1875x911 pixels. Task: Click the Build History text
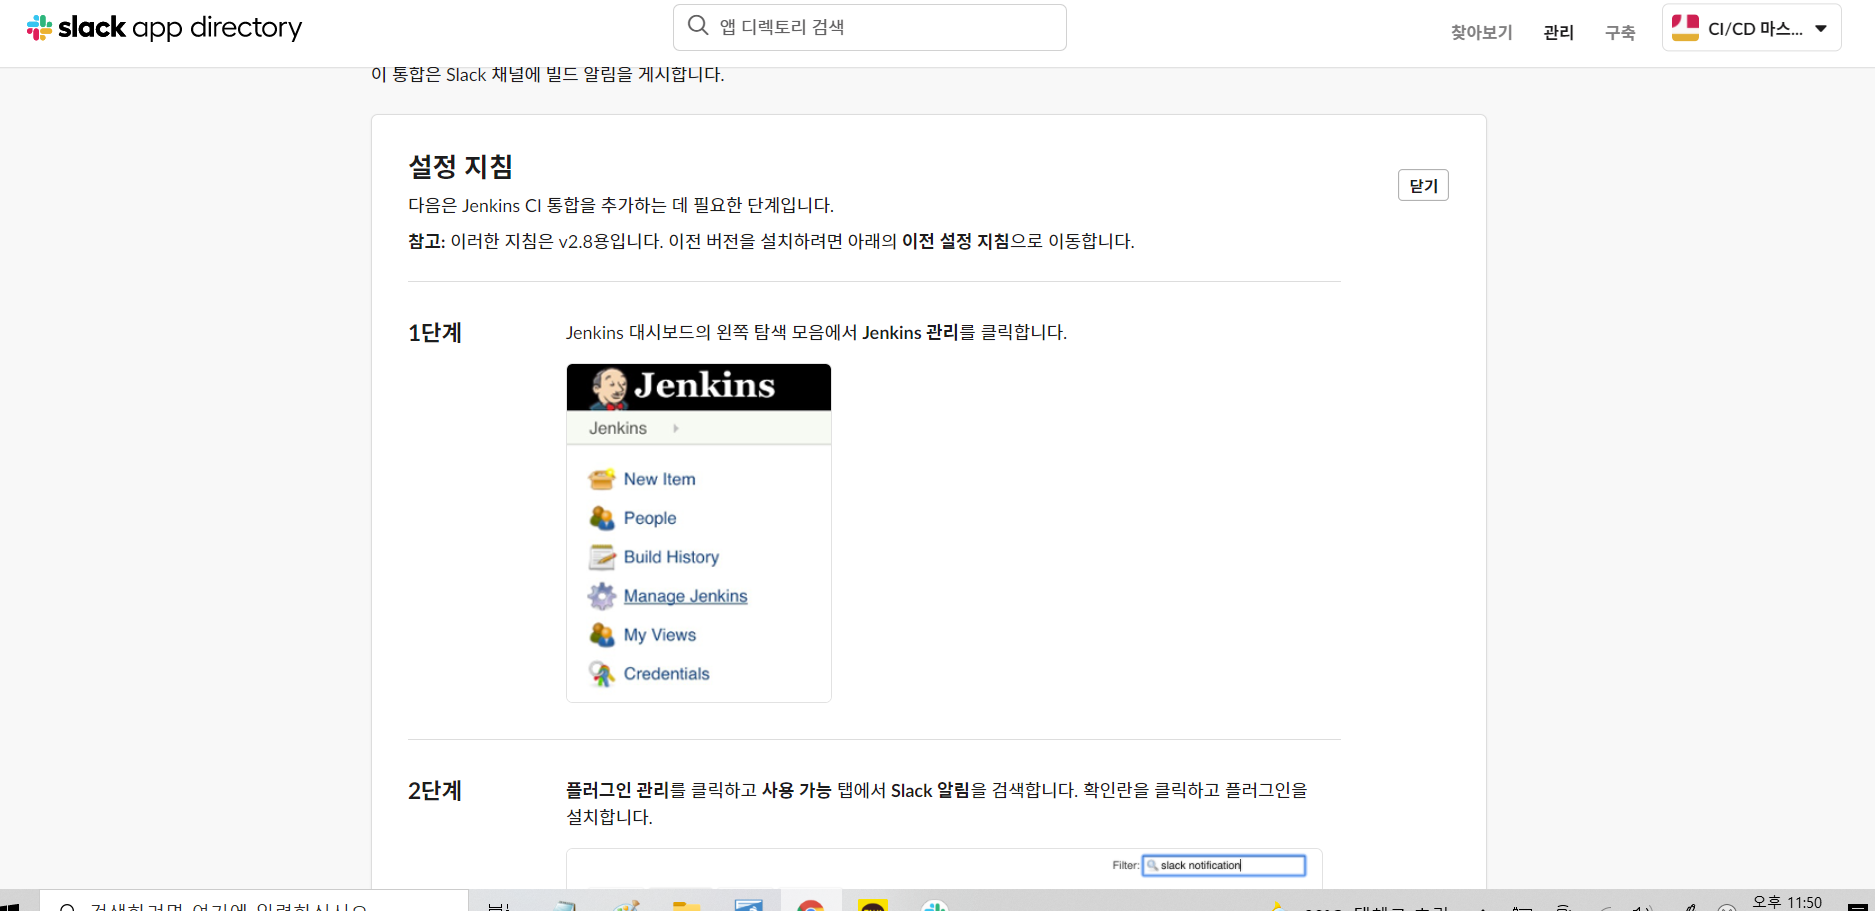671,557
